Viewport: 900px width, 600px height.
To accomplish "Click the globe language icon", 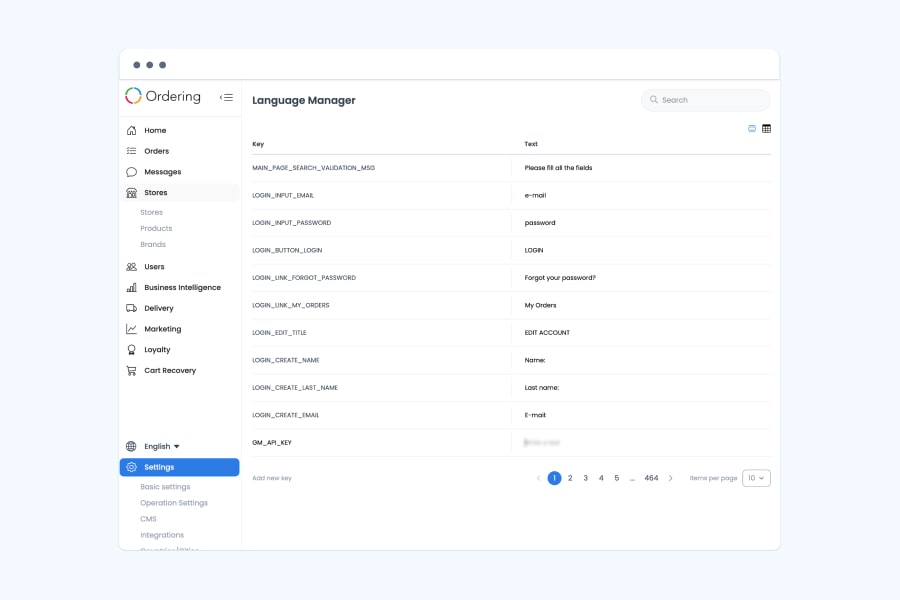I will (x=131, y=446).
